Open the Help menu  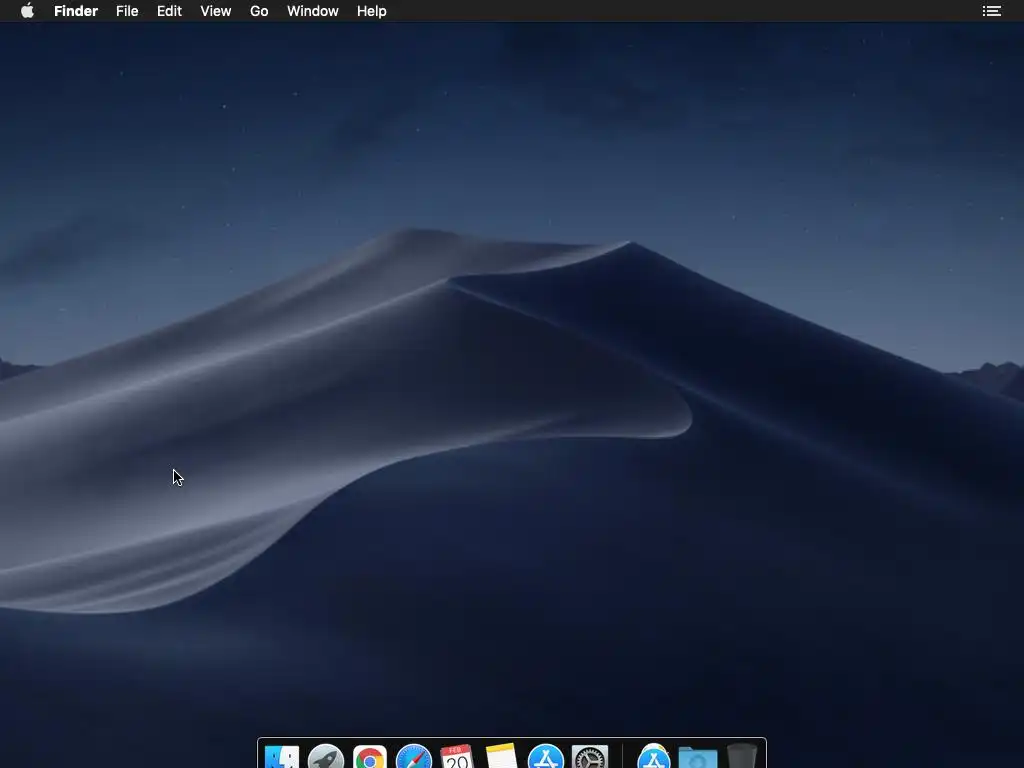372,11
